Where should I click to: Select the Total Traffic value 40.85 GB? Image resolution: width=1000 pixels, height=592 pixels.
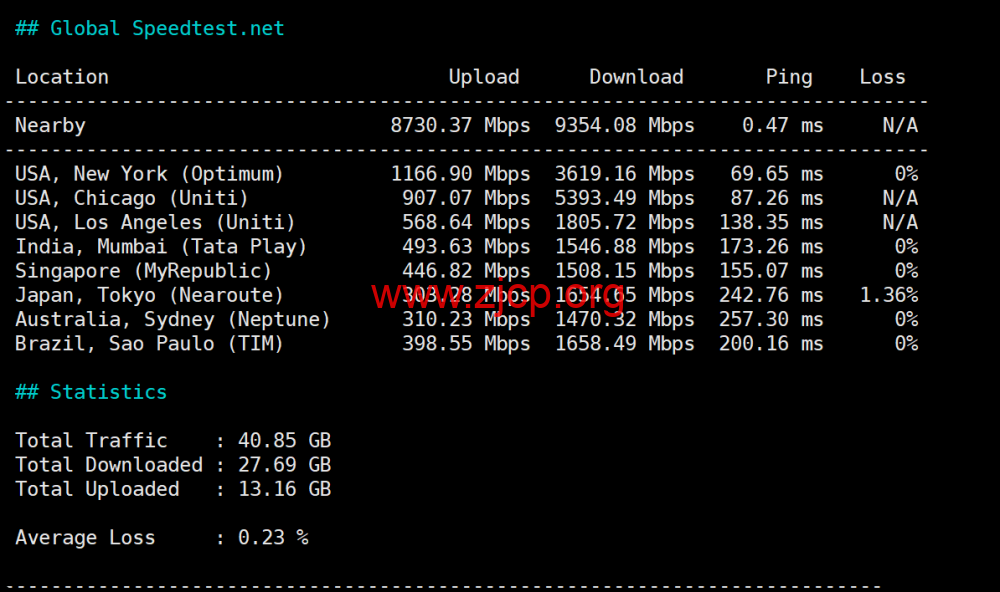click(x=284, y=441)
